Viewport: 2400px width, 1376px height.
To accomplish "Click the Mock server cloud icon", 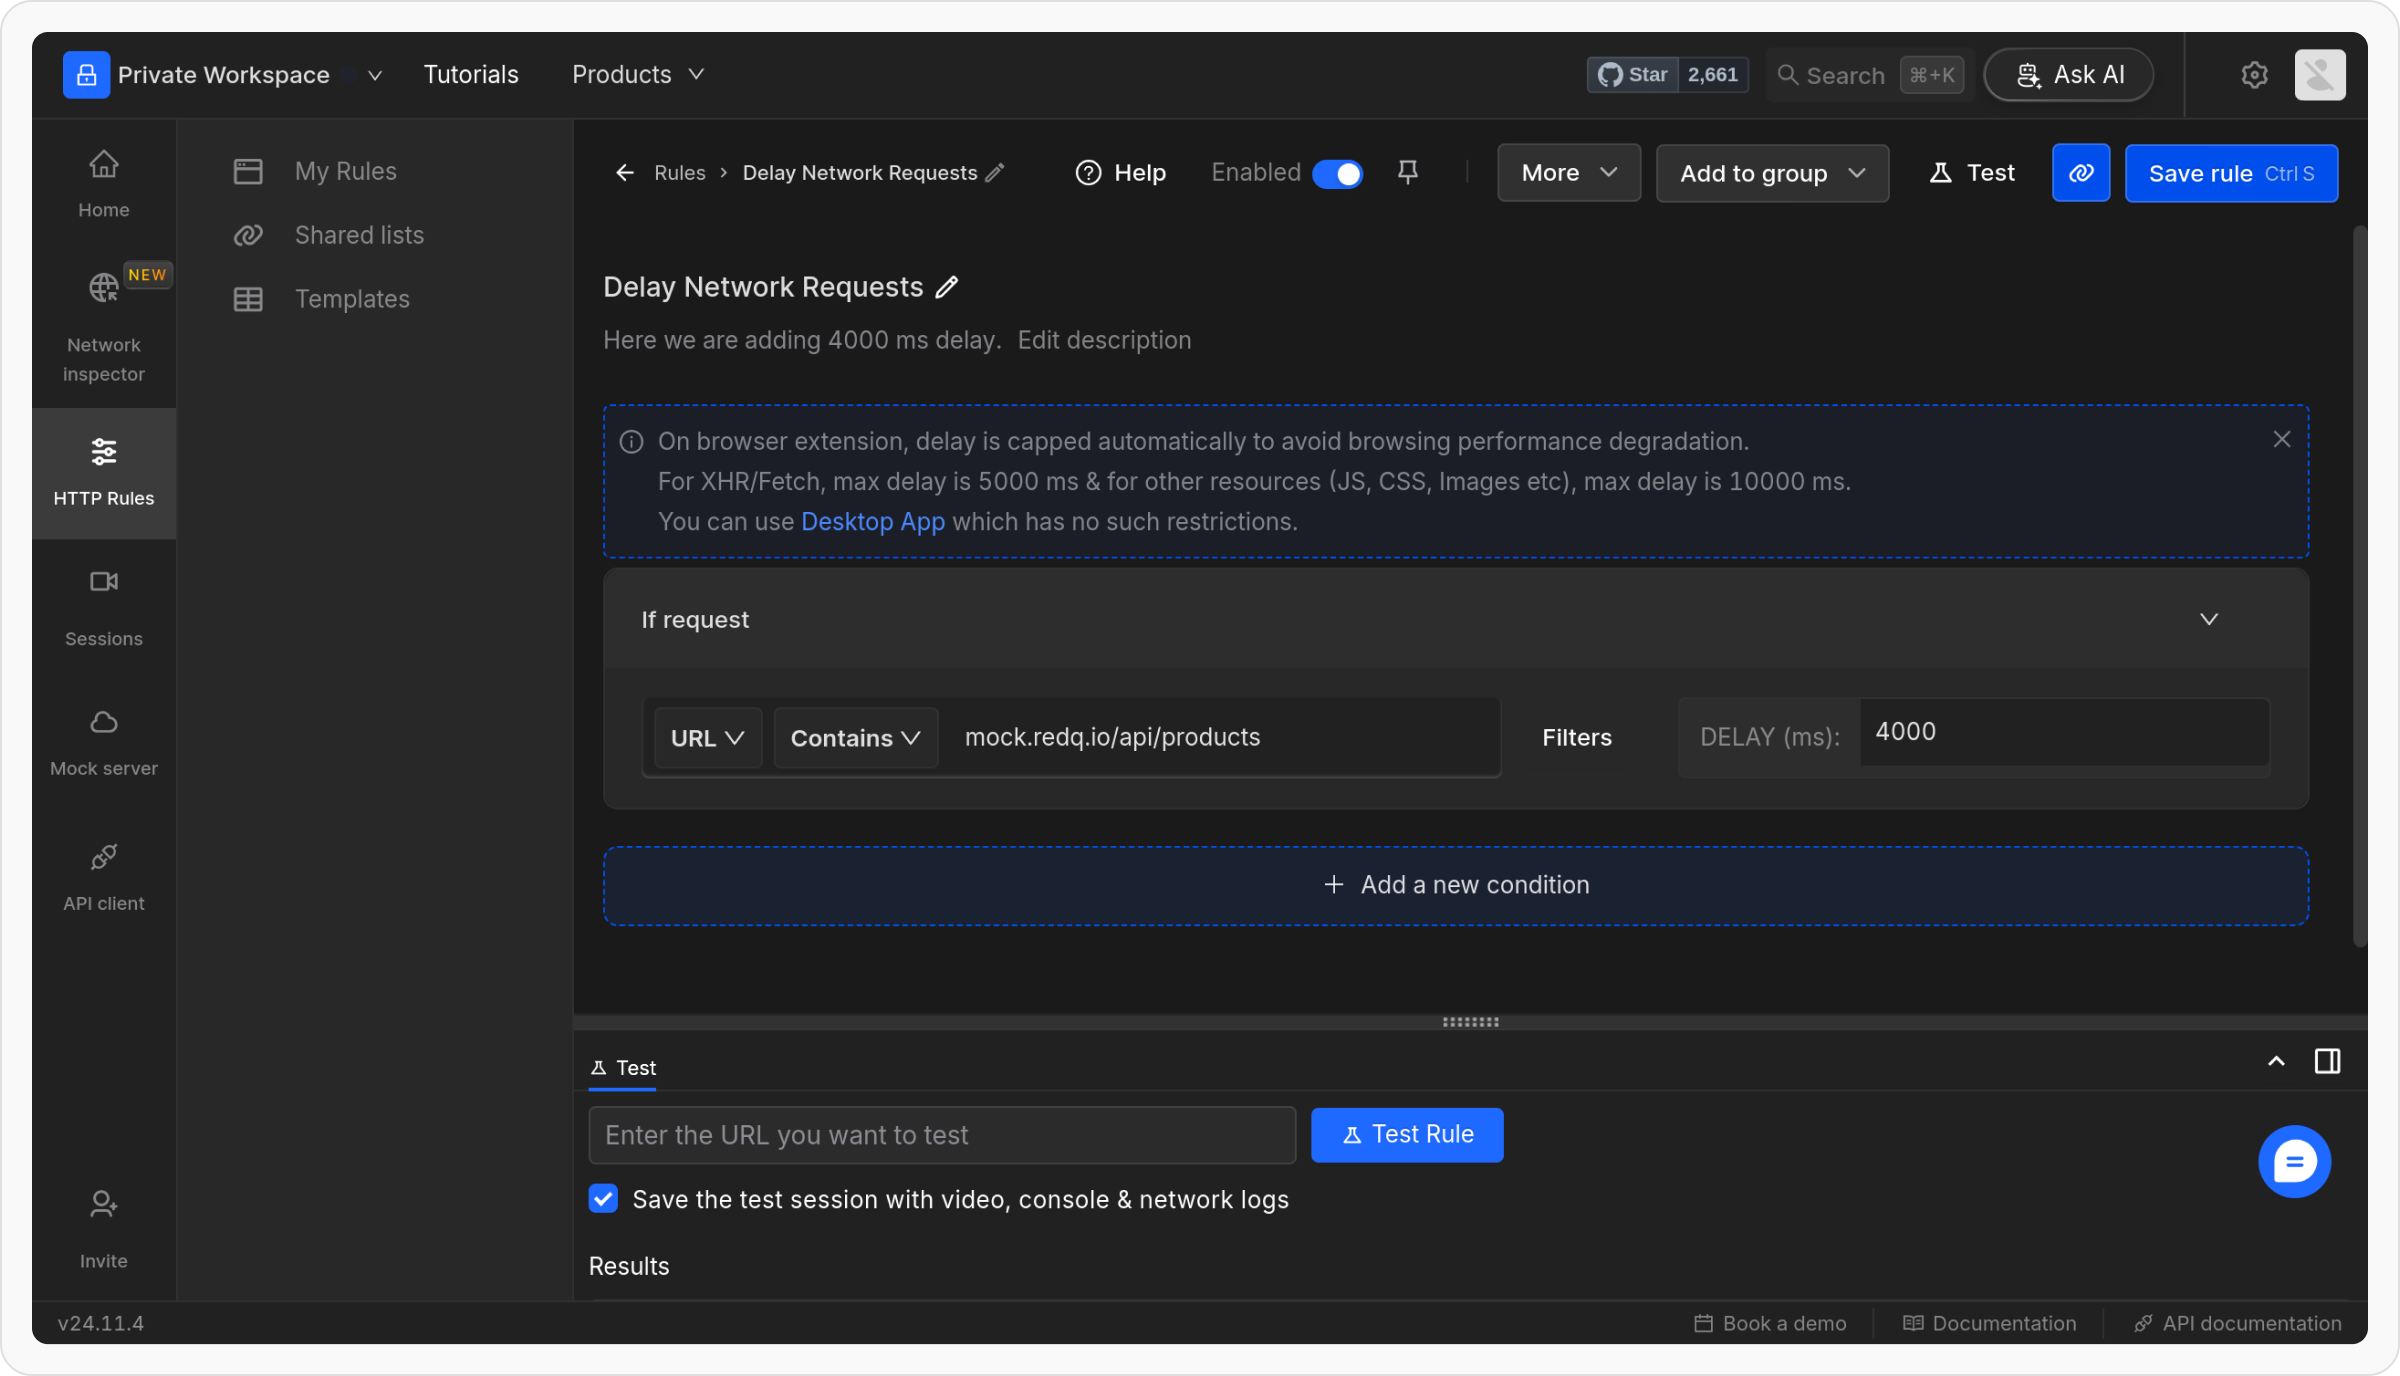I will (103, 722).
